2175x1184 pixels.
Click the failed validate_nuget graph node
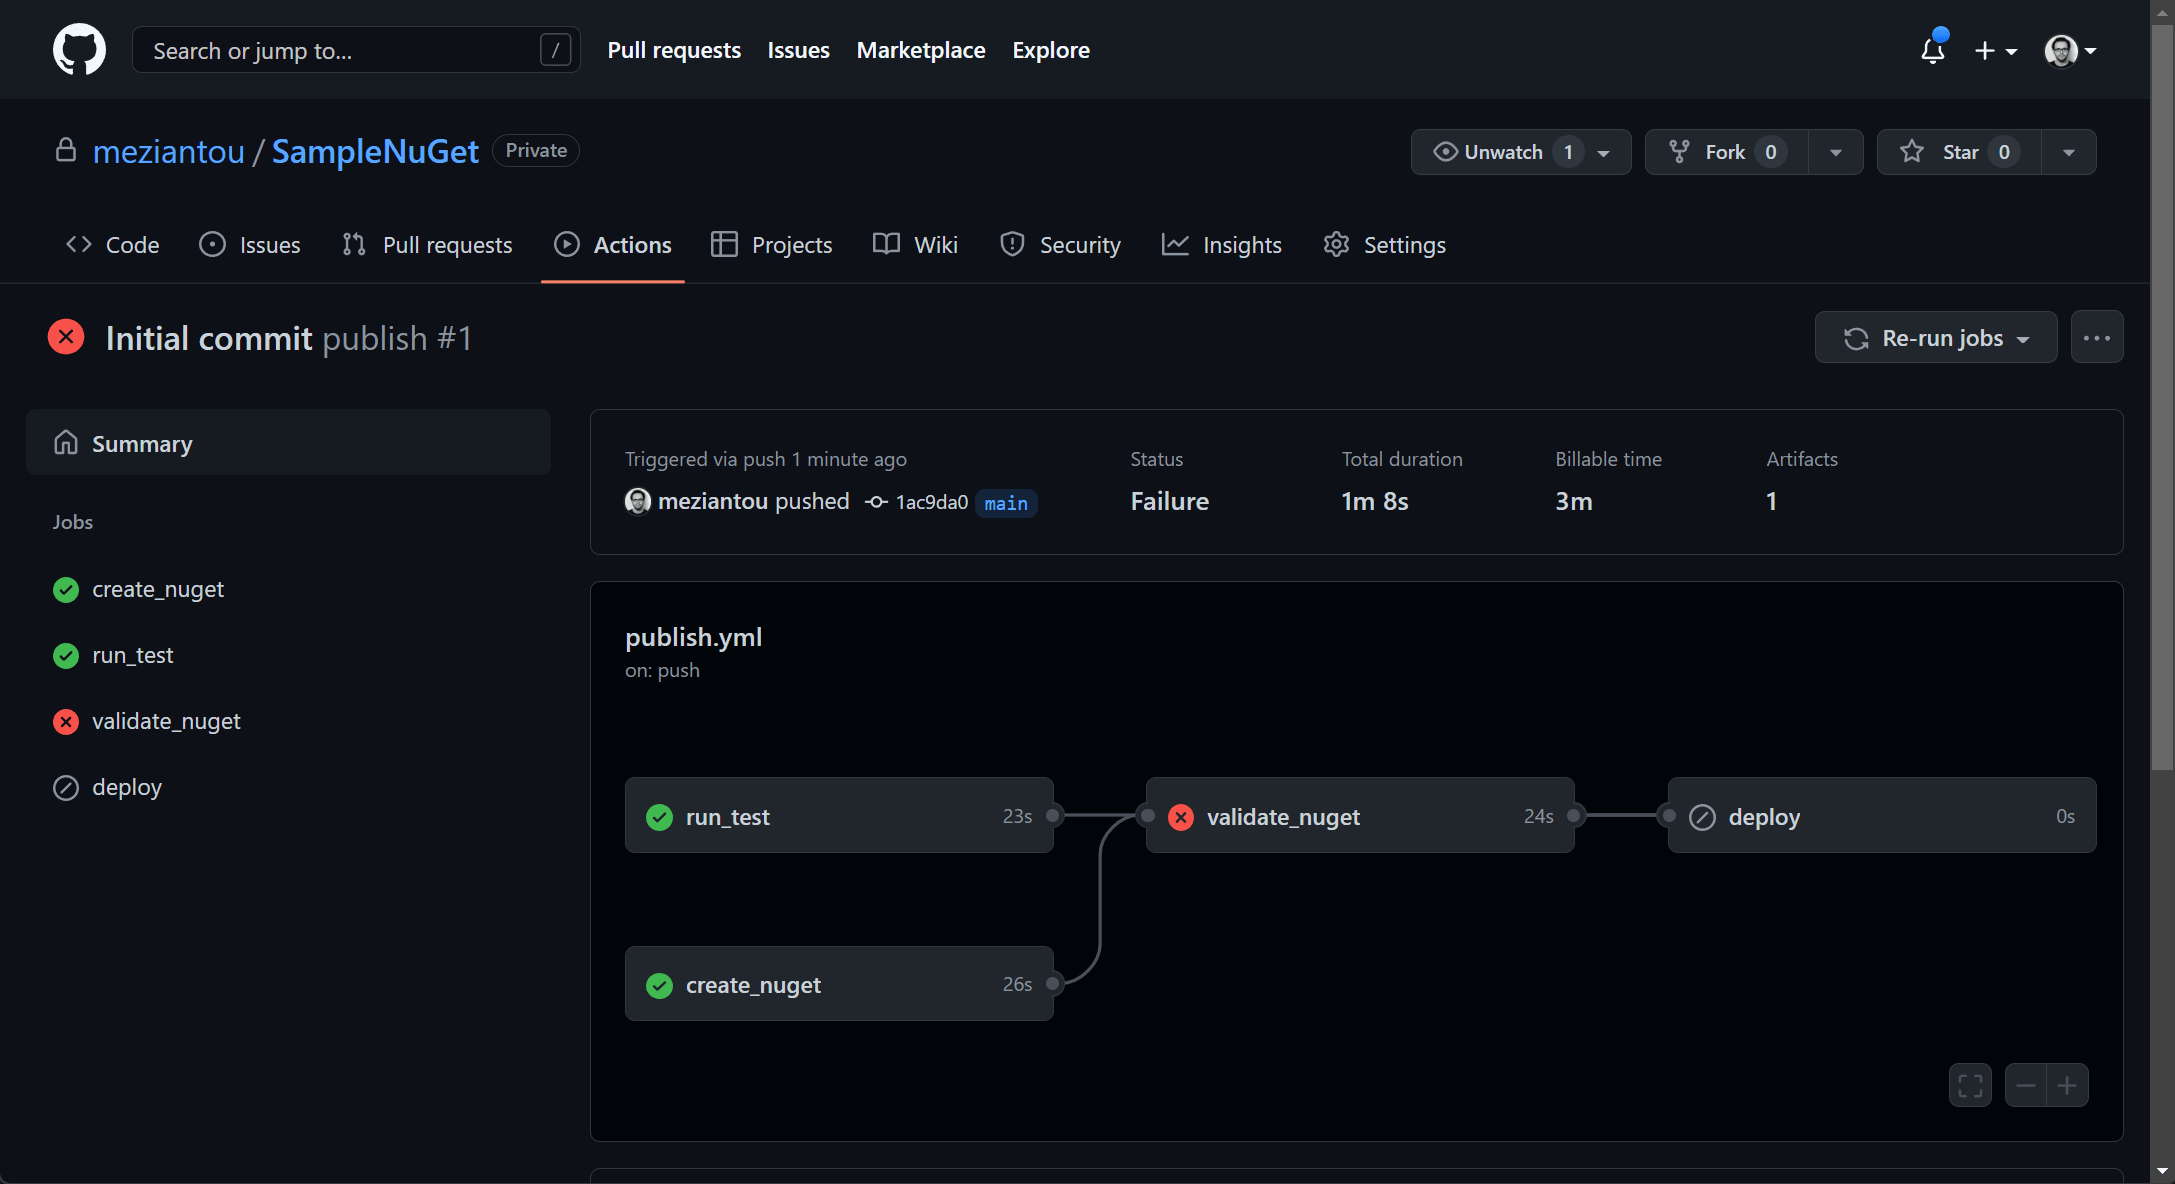tap(1359, 816)
